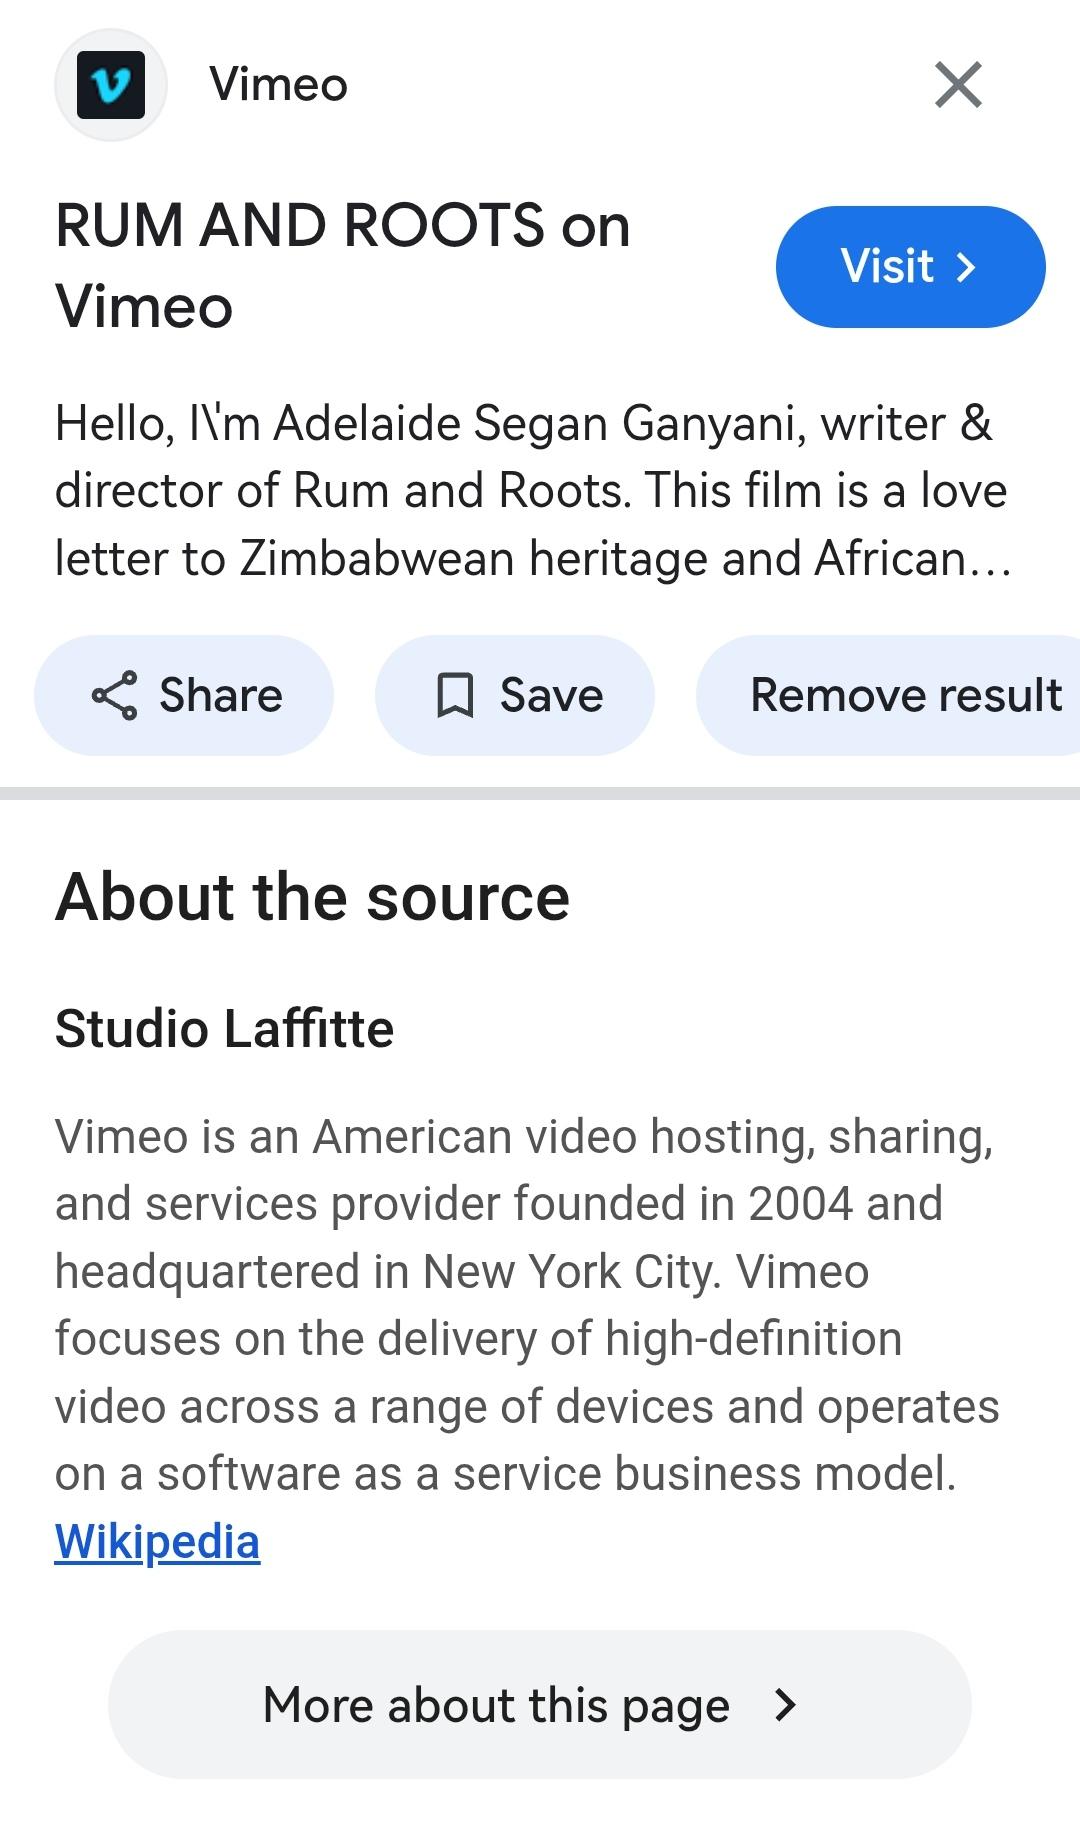This screenshot has width=1080, height=1823.
Task: Select the 'RUM AND ROOTS on Vimeo' title
Action: [x=343, y=265]
